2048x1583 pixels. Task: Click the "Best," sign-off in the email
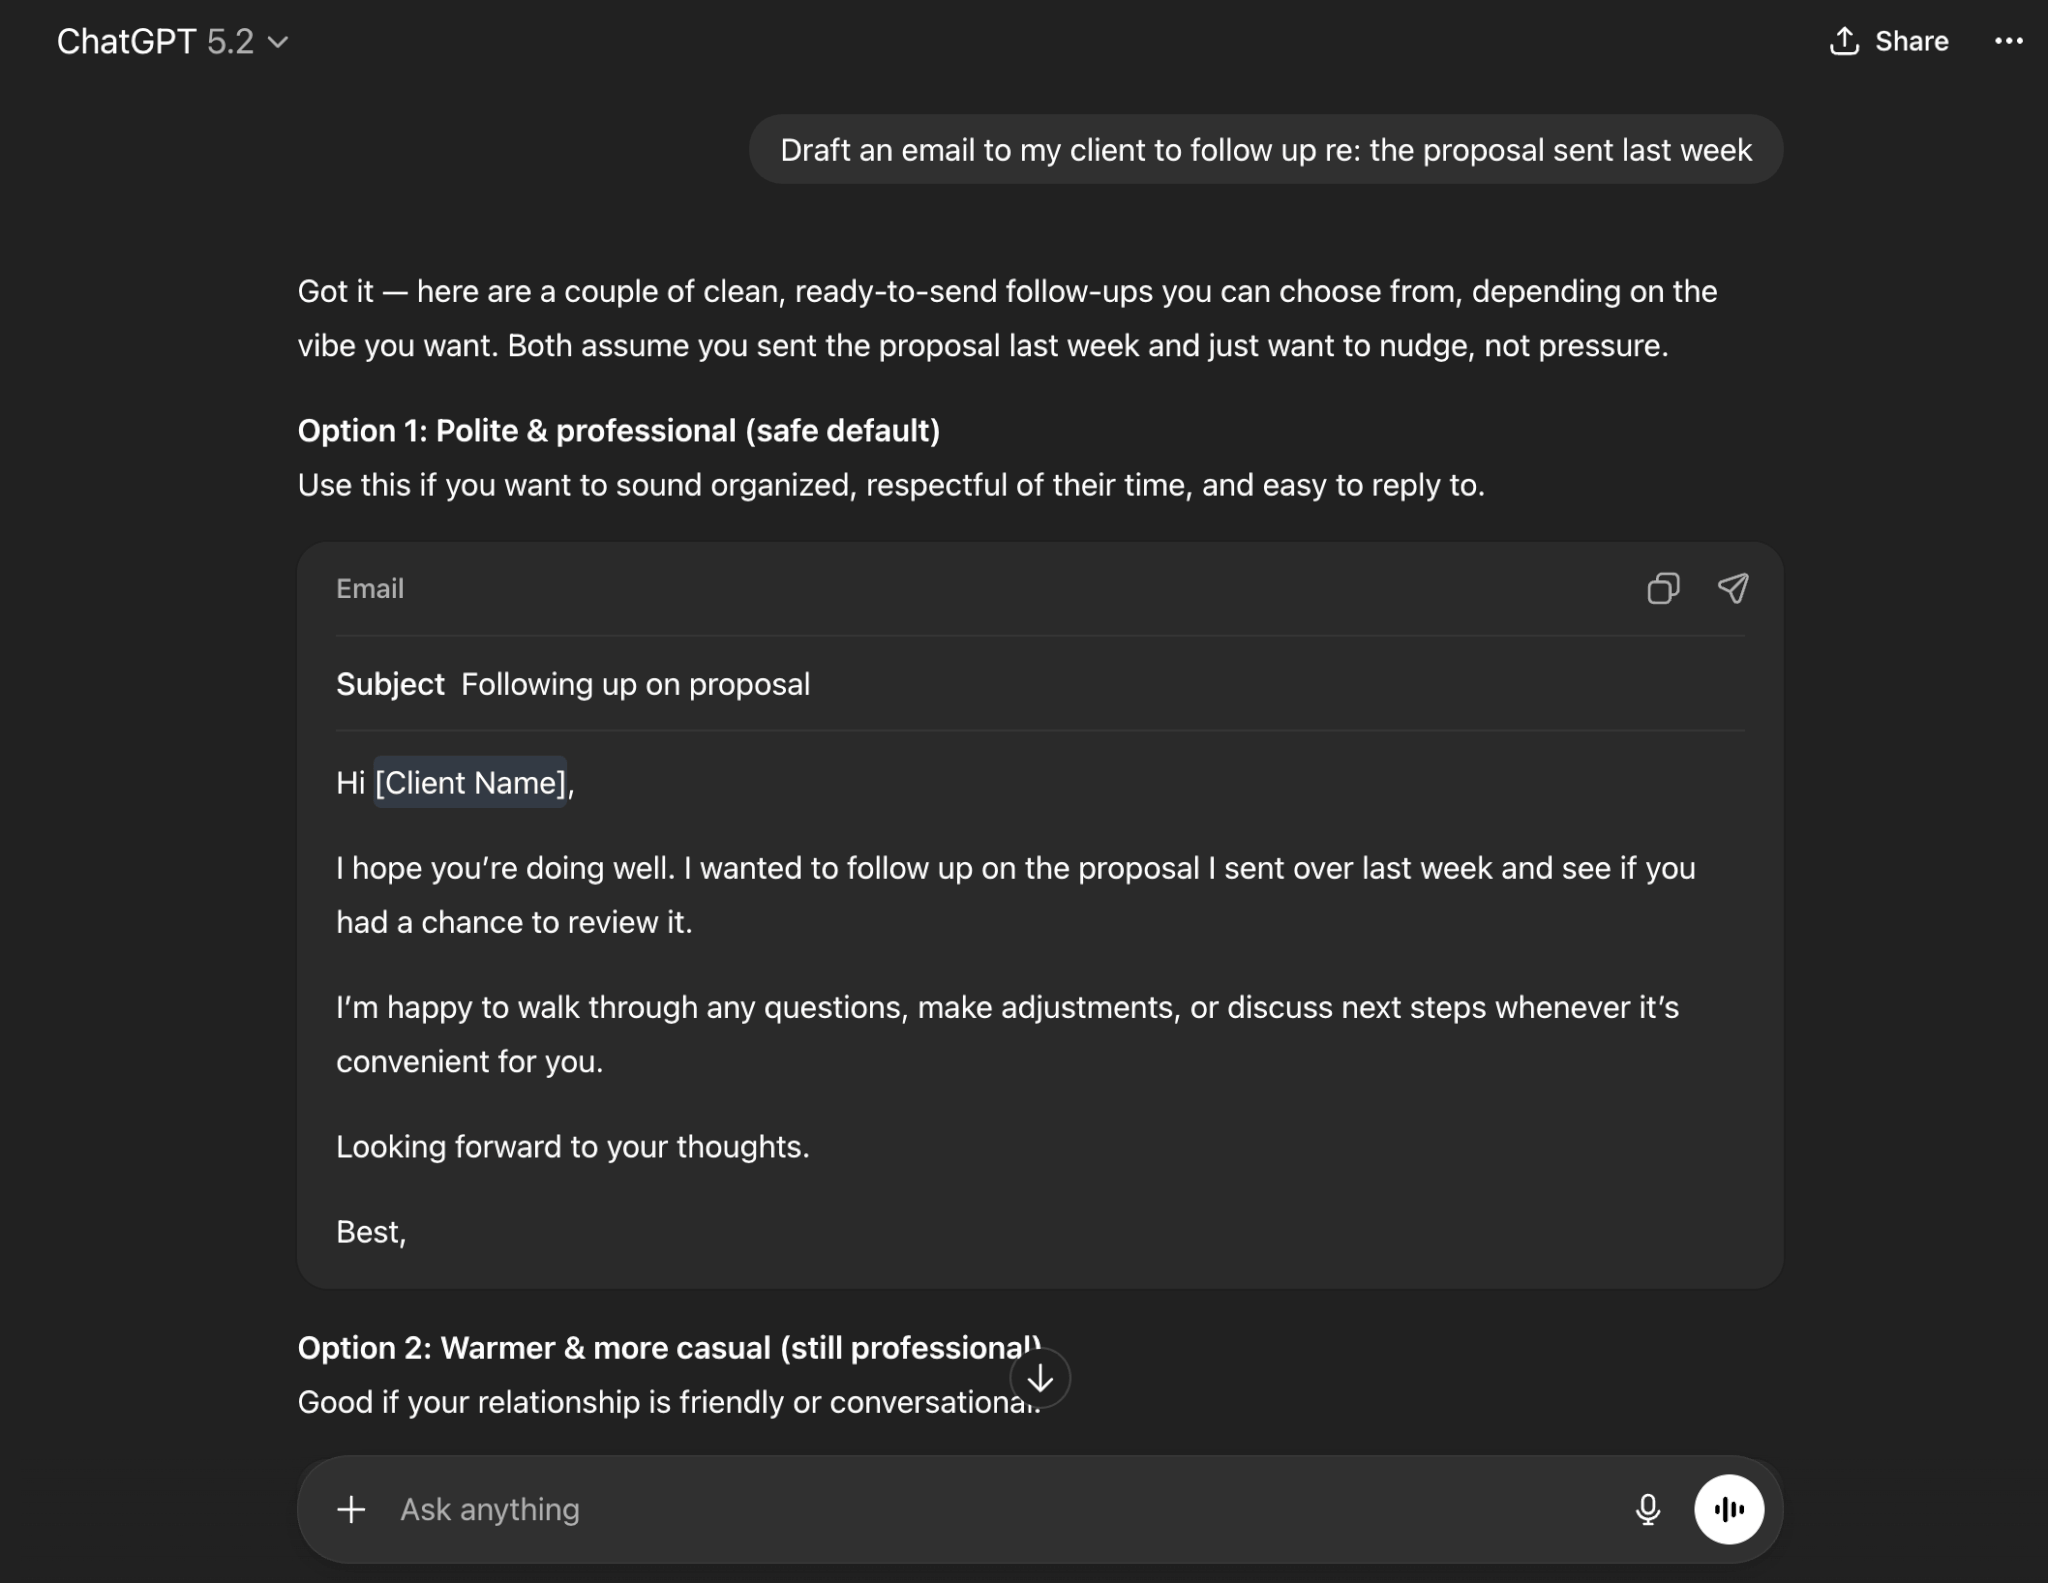371,1232
